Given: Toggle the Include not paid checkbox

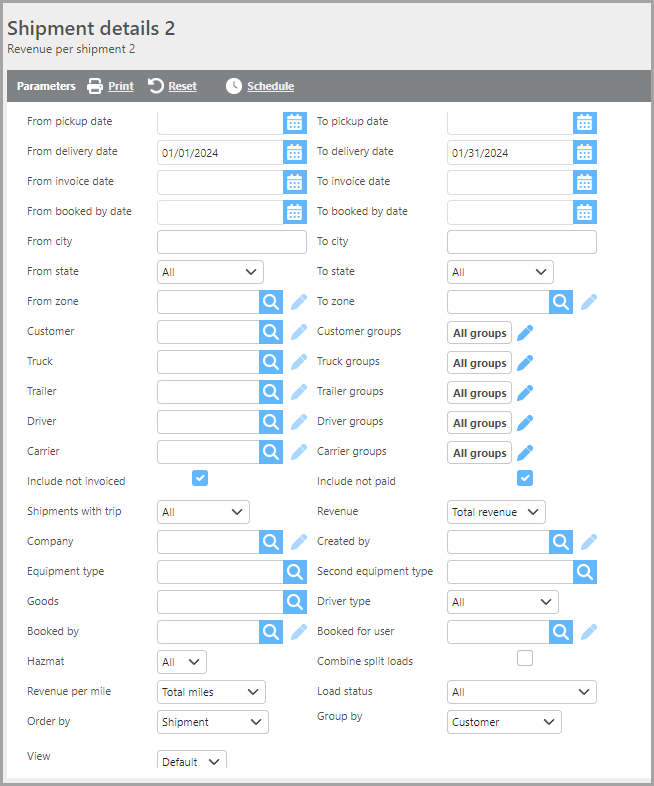Looking at the screenshot, I should point(525,478).
